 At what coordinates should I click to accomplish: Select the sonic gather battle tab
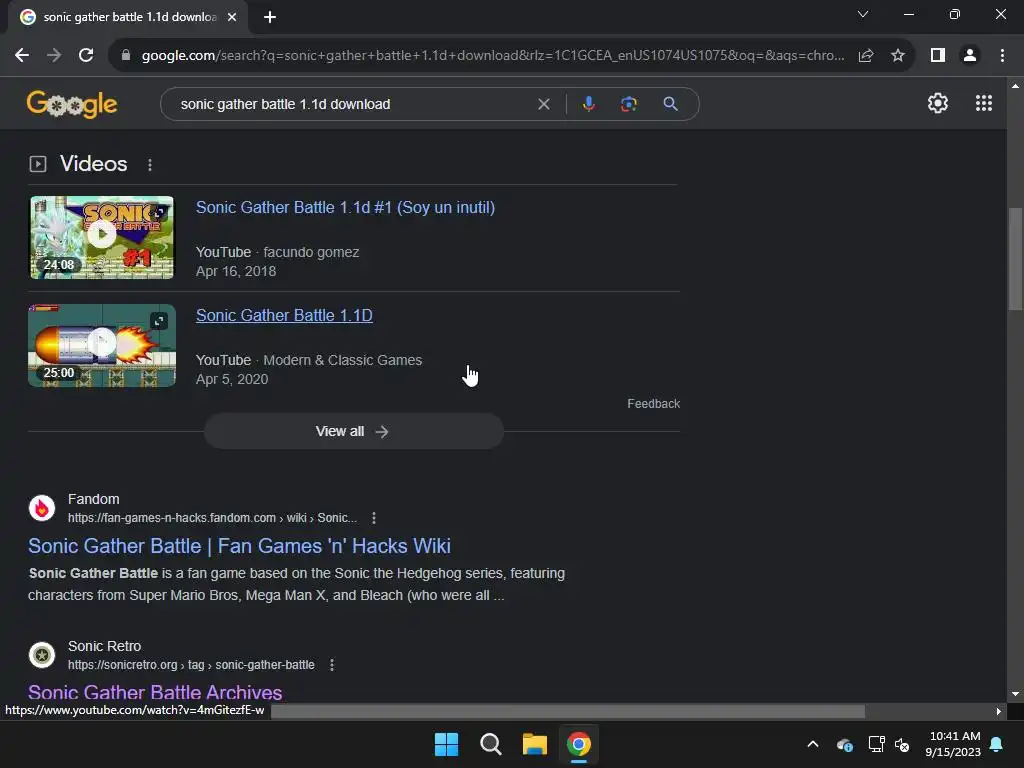click(129, 17)
